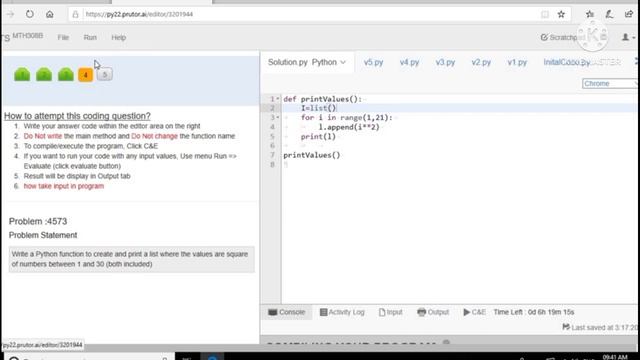Open the Chrome theme dropdown

(610, 83)
